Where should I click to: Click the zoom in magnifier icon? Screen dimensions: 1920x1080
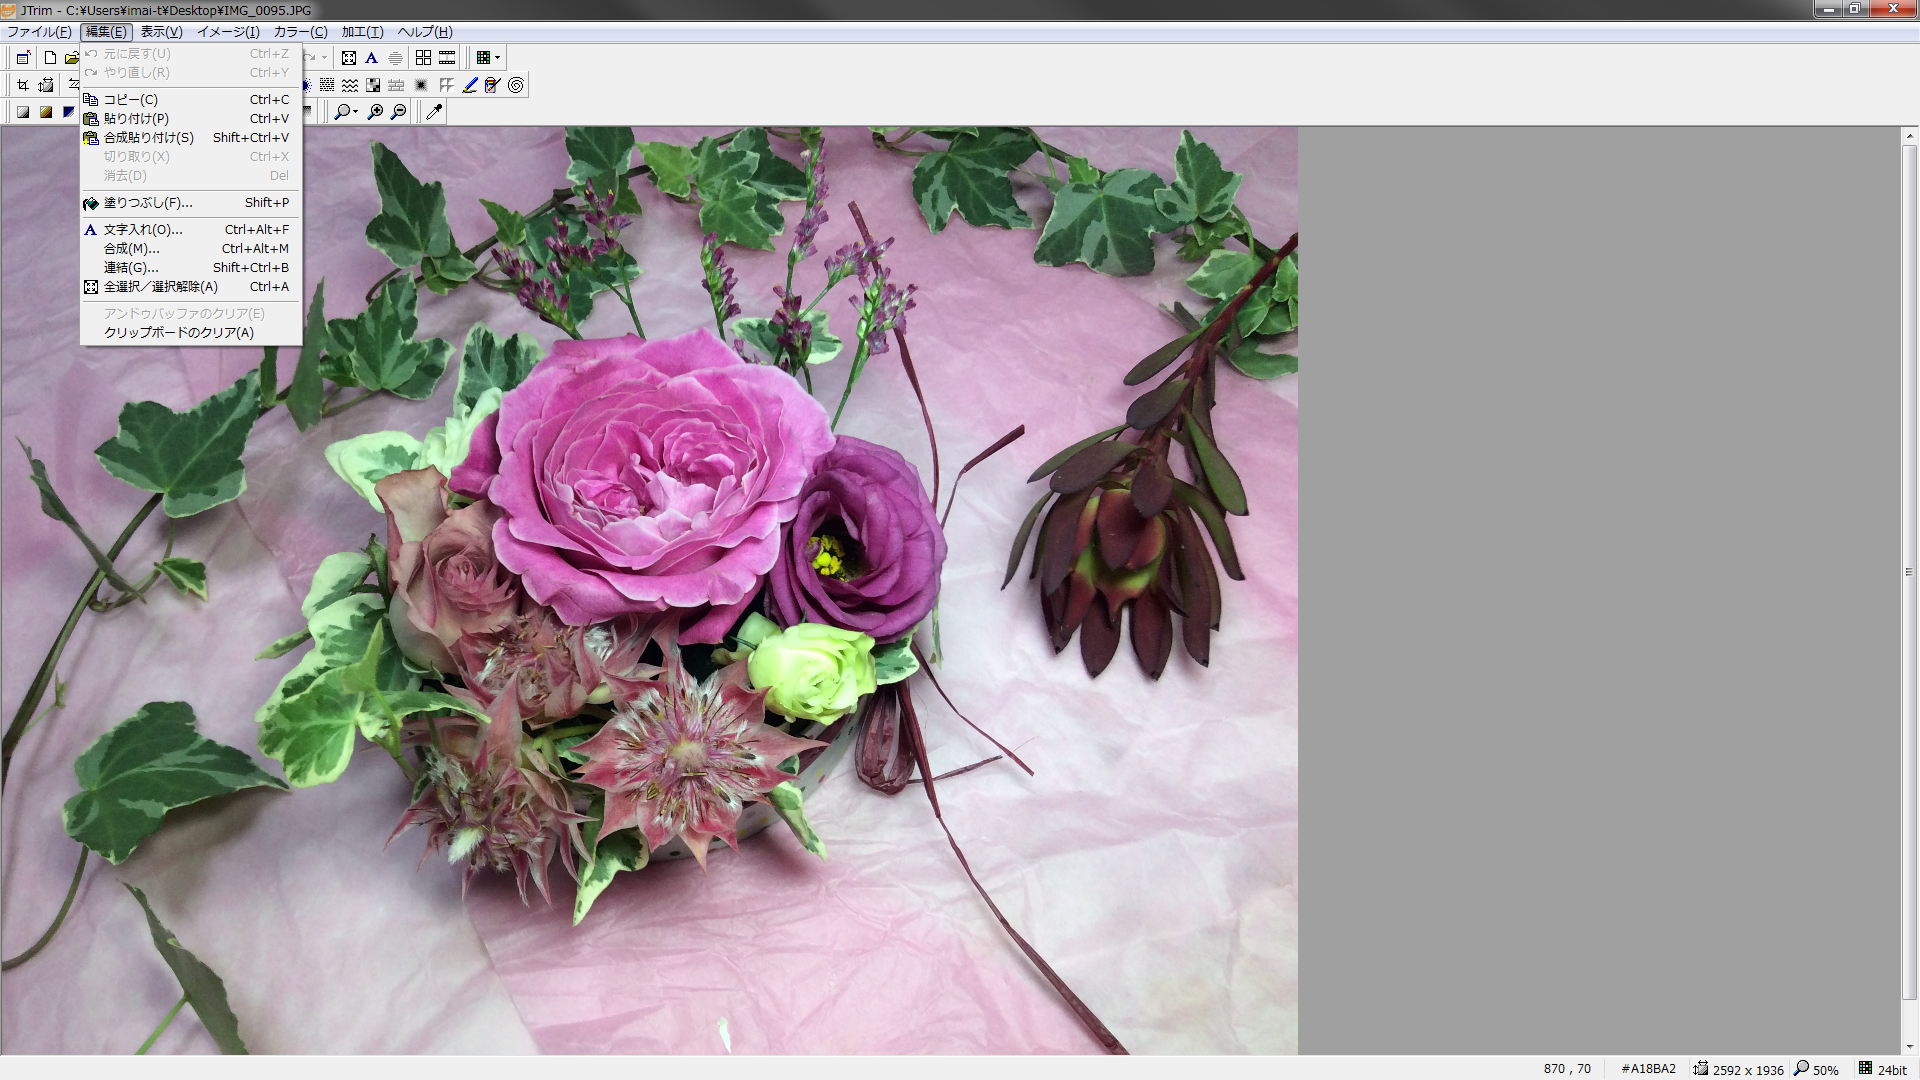(x=376, y=112)
